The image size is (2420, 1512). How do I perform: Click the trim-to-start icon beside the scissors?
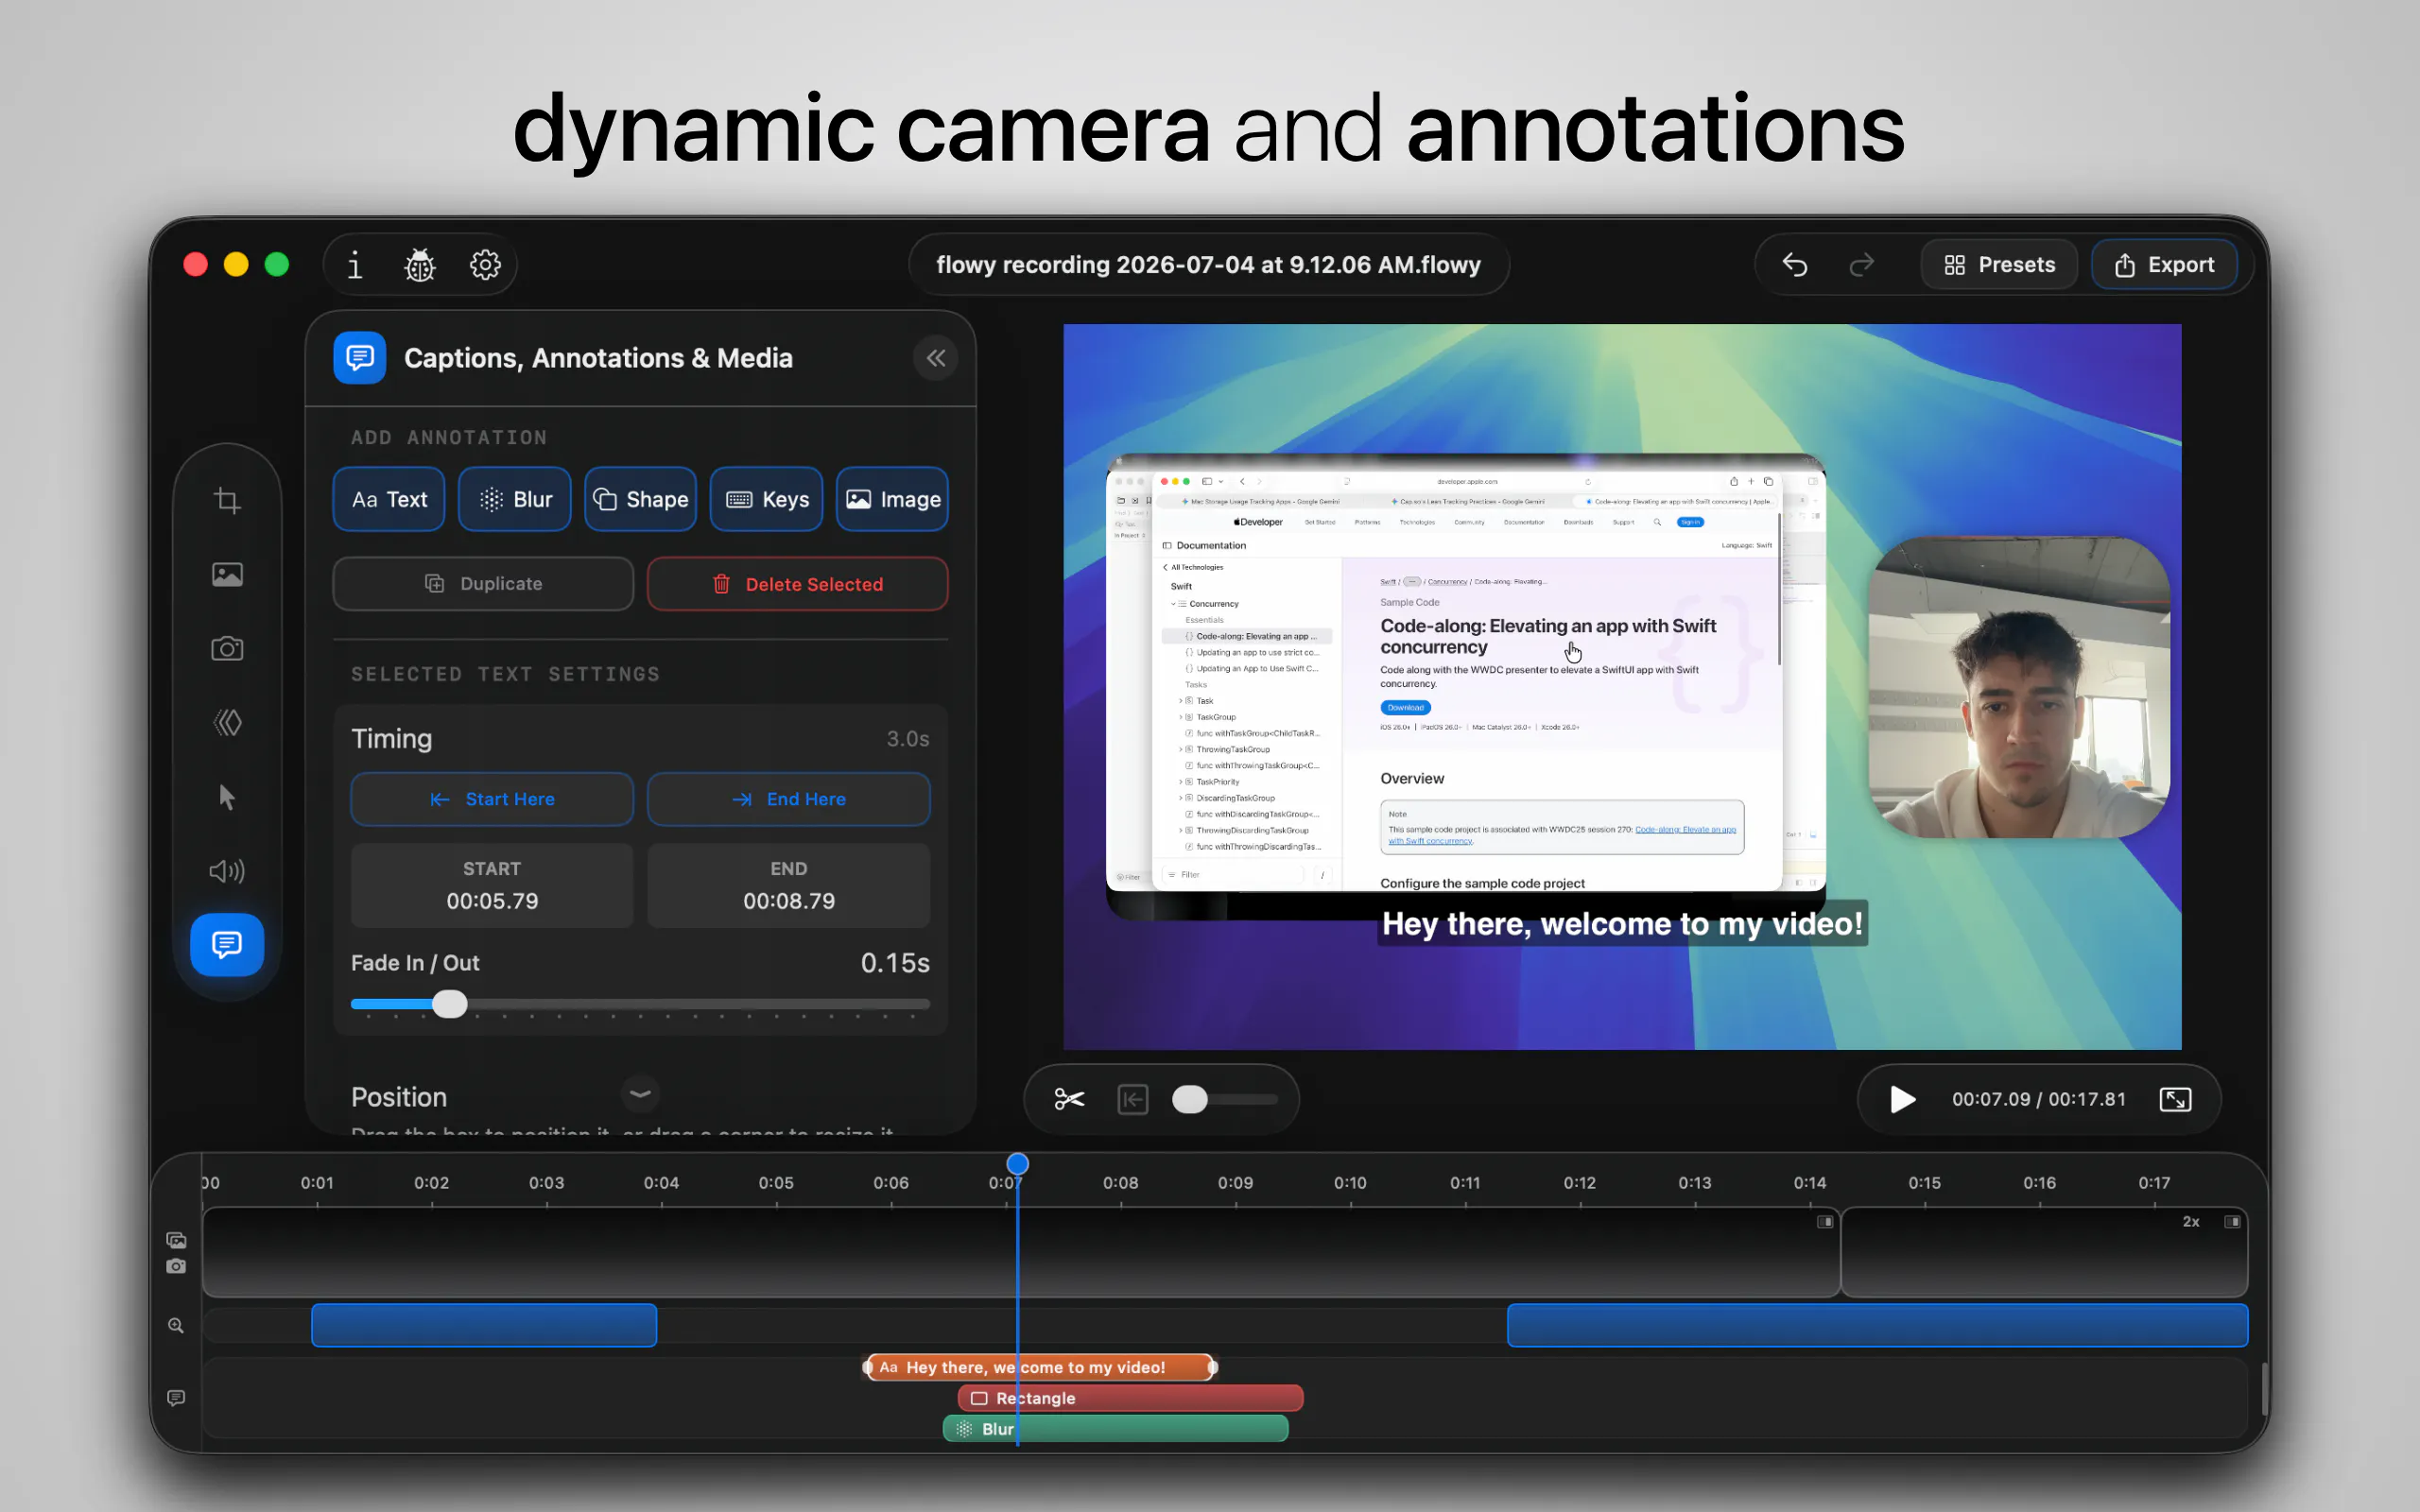(1132, 1099)
